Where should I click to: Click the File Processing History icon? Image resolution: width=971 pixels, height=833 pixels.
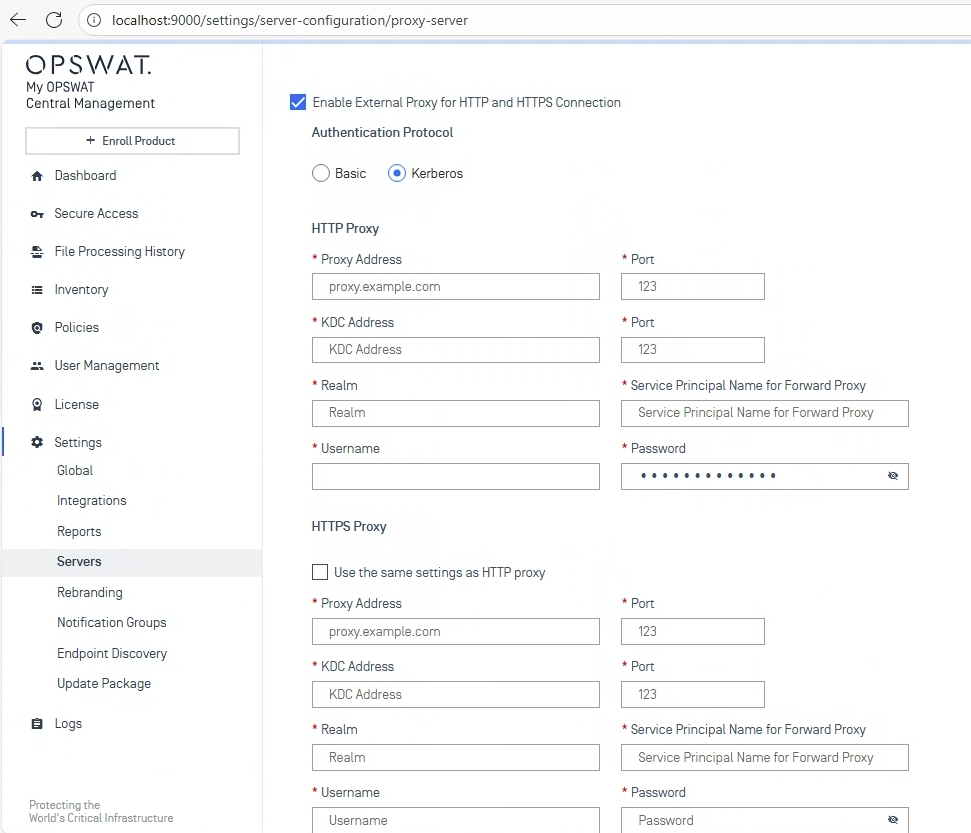tap(37, 252)
